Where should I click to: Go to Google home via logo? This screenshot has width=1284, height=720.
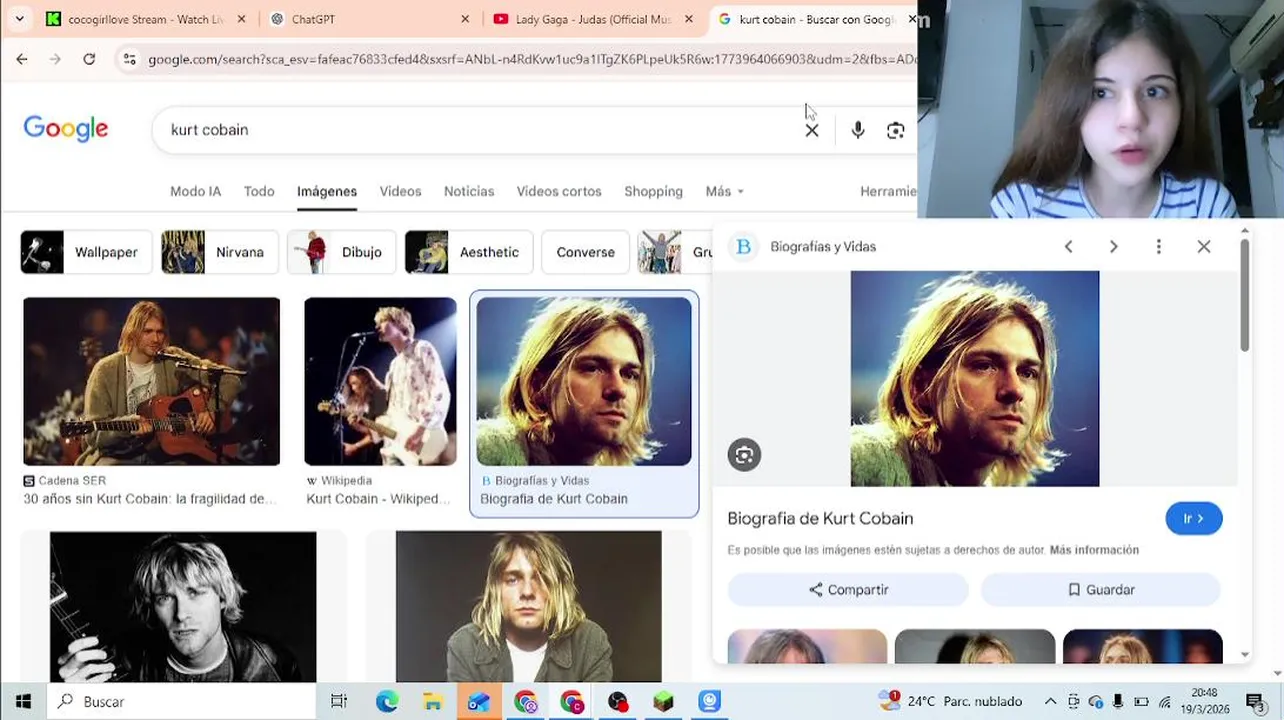(x=66, y=129)
